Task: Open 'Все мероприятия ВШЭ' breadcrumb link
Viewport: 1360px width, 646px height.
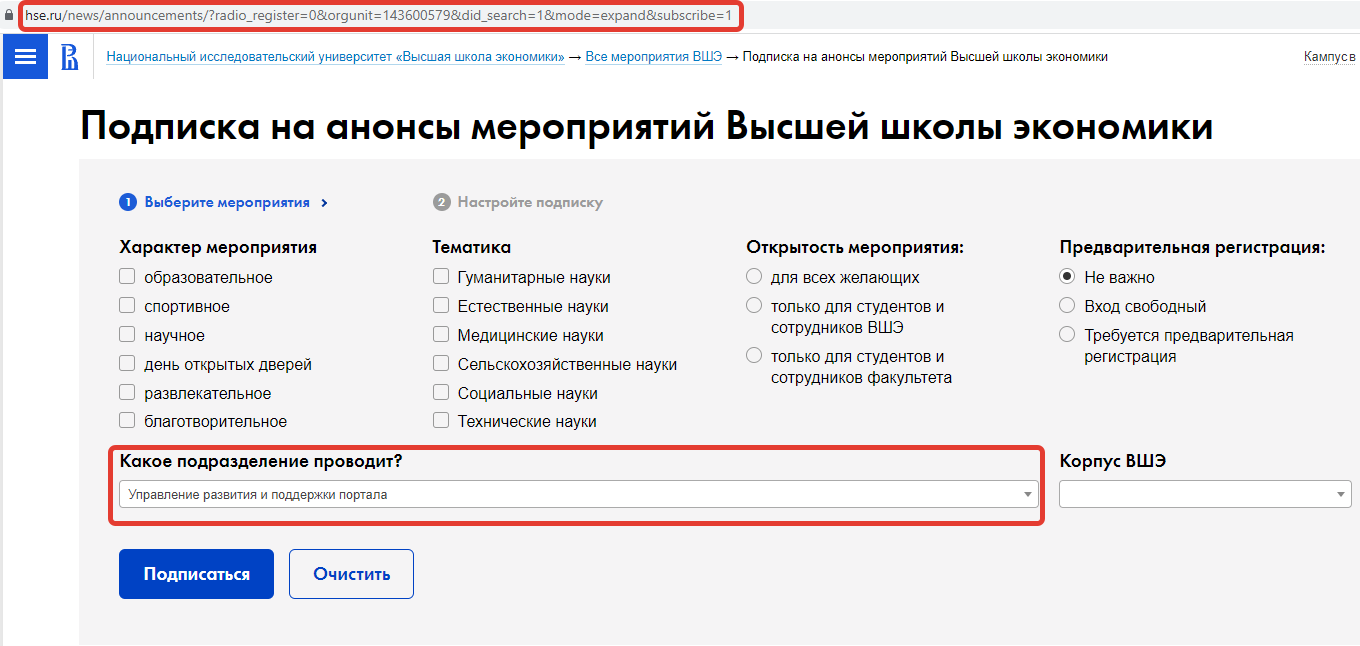Action: [653, 57]
